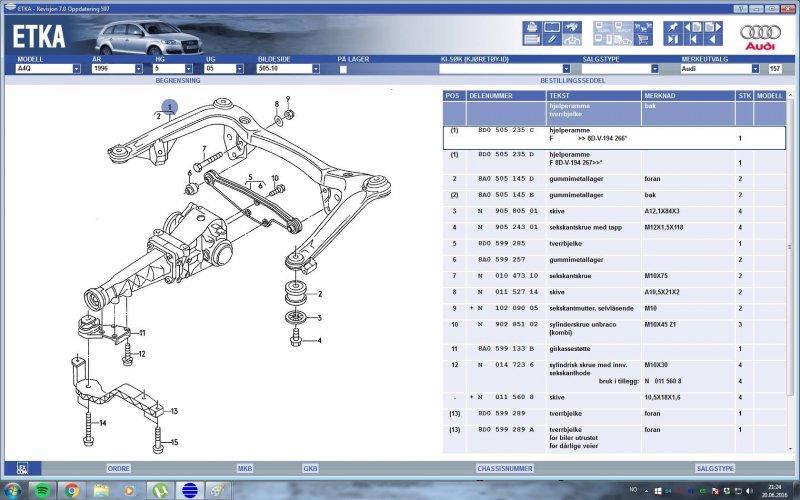Click the ORDRE button in bottom bar
800x500 pixels.
[x=119, y=468]
